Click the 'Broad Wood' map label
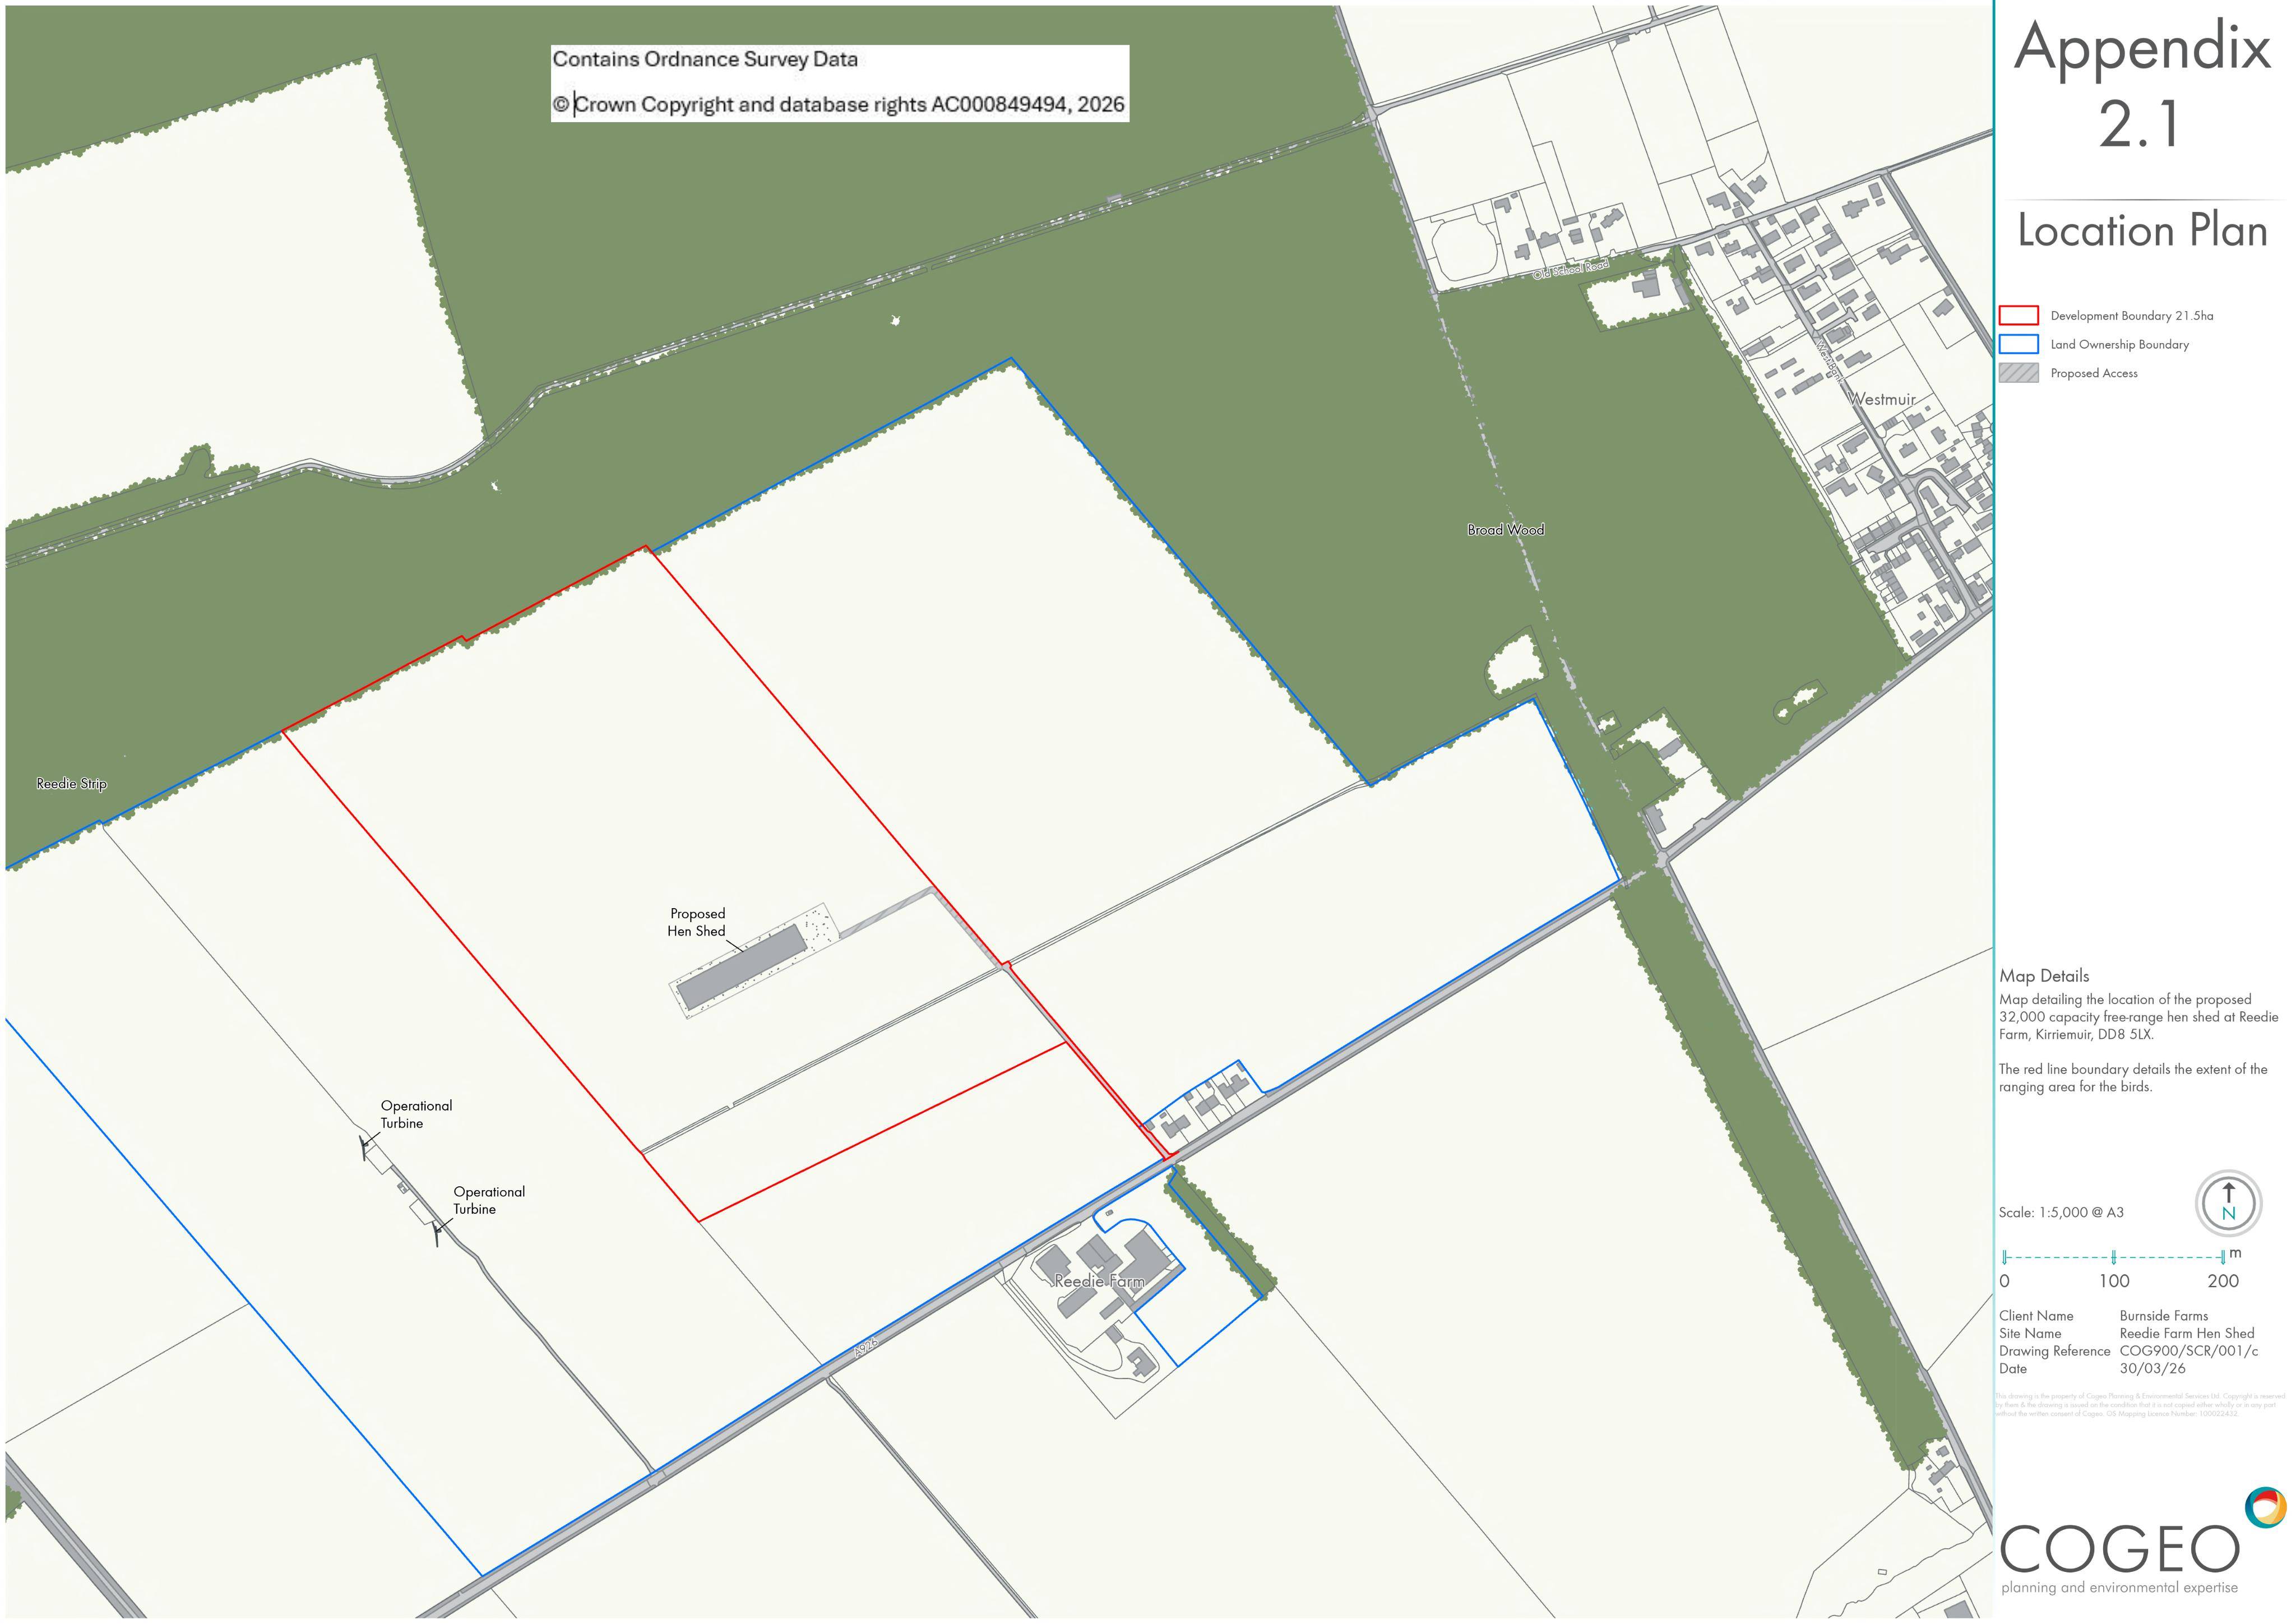 1505,530
